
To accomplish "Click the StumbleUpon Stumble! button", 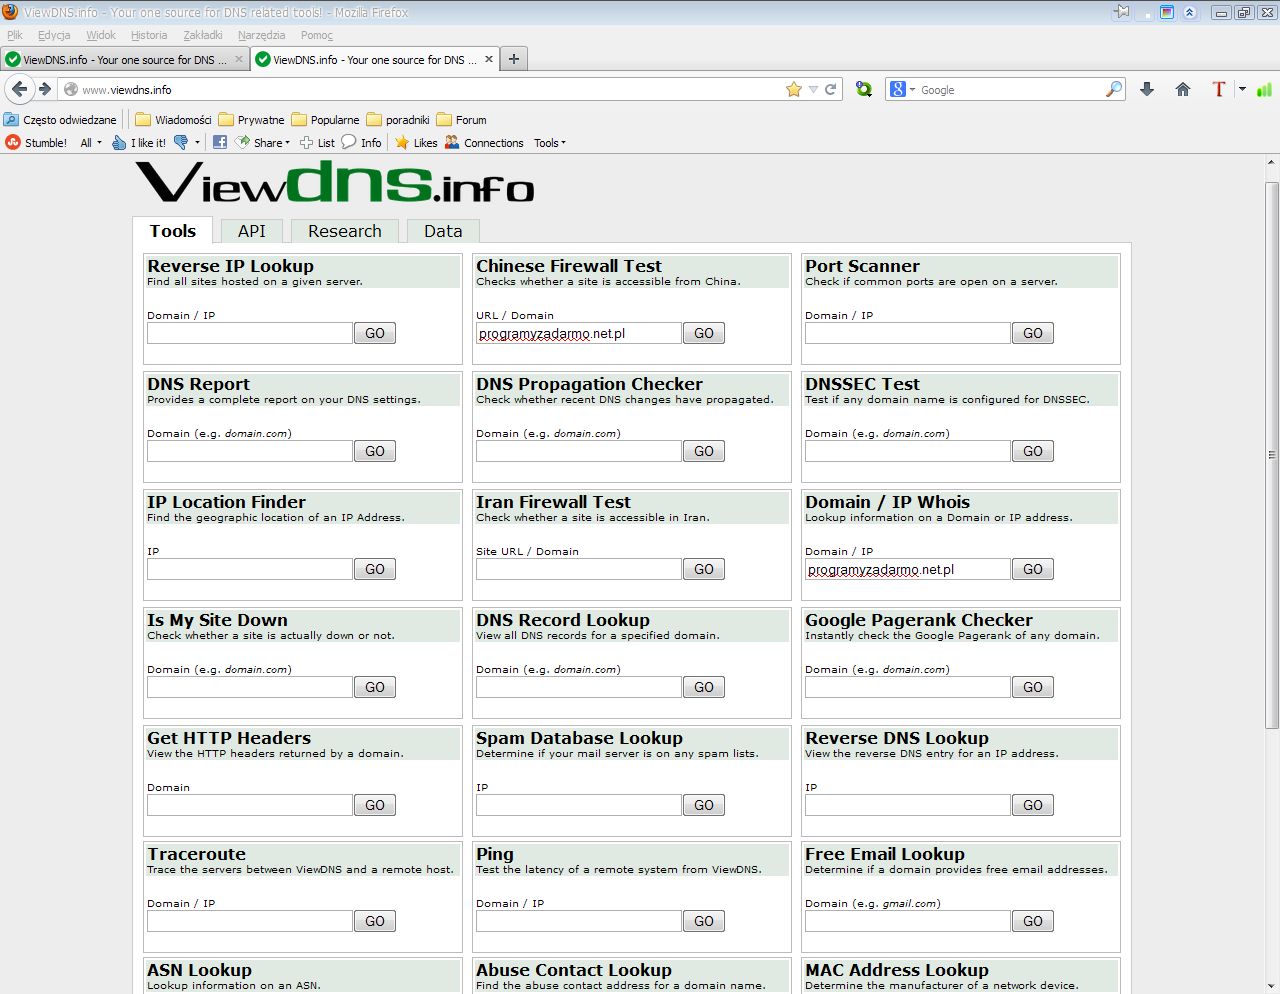I will click(37, 142).
